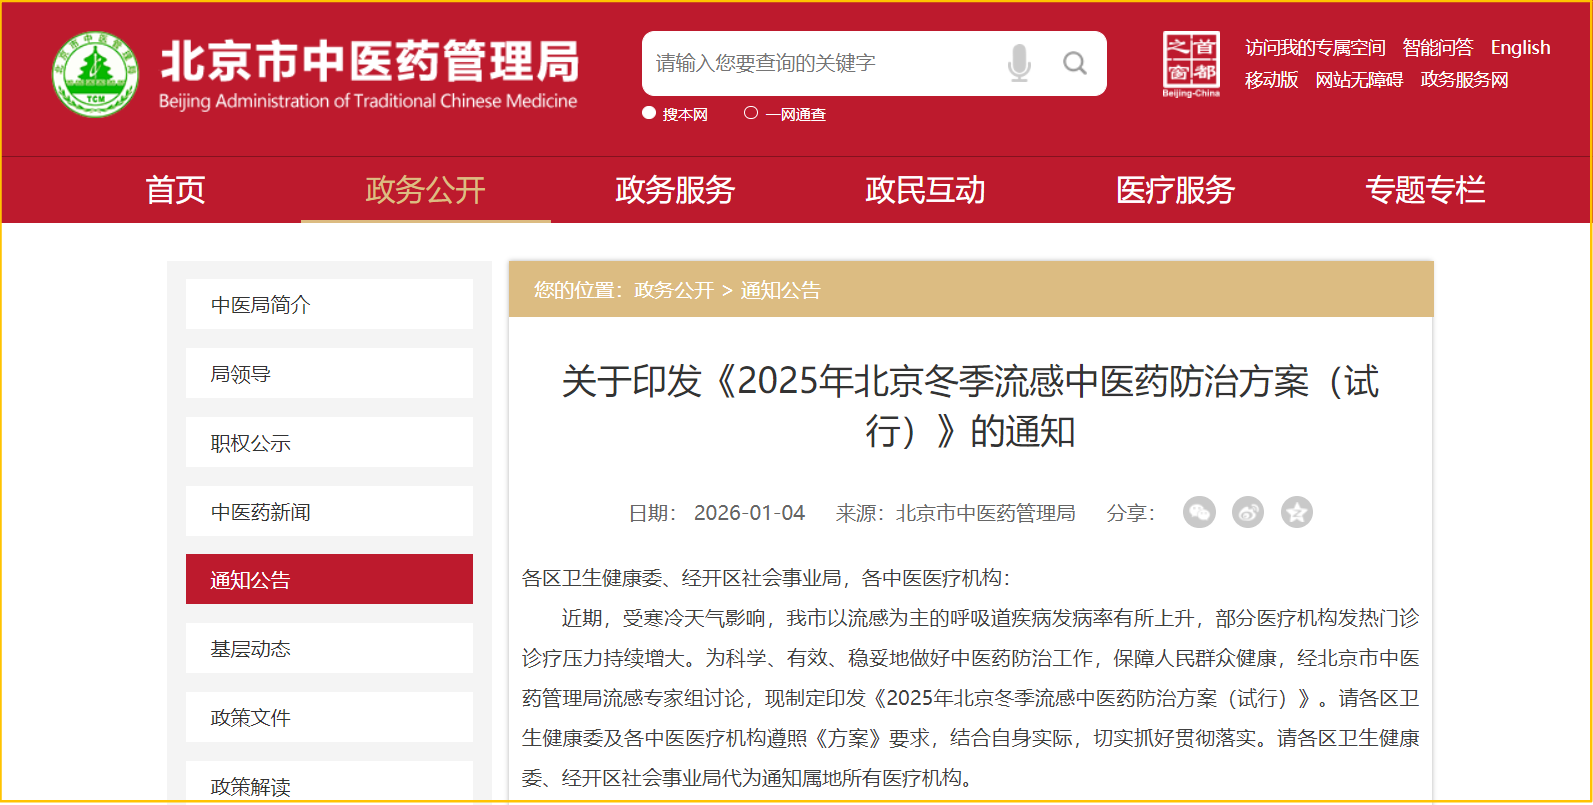Click the 网站无障碍 accessibility link
This screenshot has height=805, width=1593.
click(x=1358, y=80)
